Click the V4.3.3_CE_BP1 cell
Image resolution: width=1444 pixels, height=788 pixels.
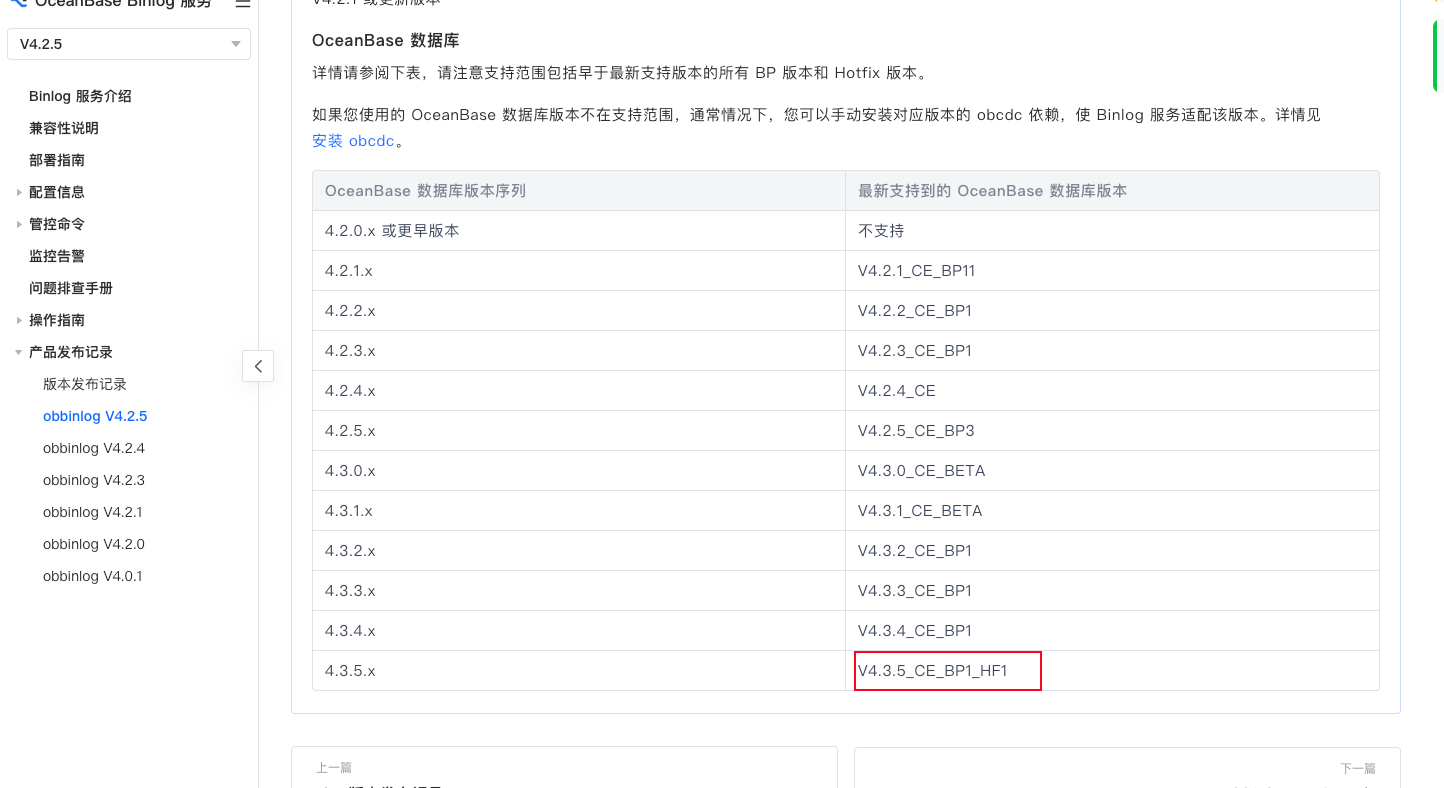1112,590
